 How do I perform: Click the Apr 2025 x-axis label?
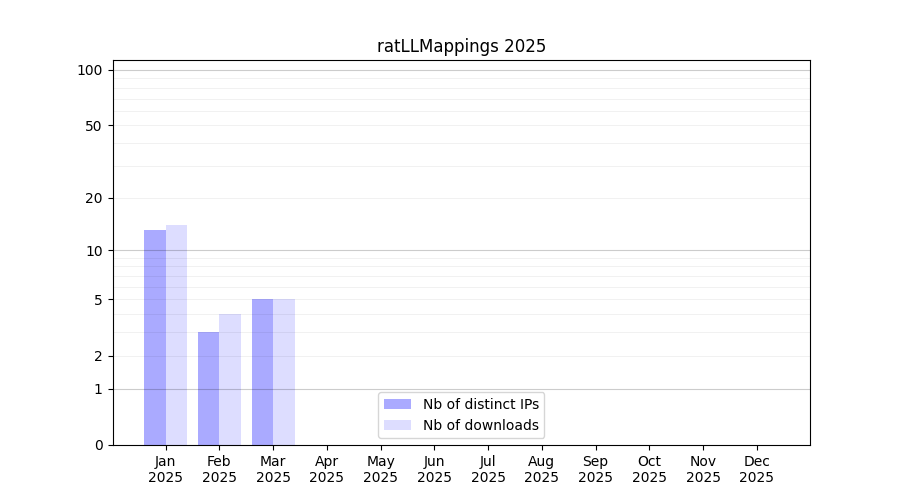click(x=327, y=469)
